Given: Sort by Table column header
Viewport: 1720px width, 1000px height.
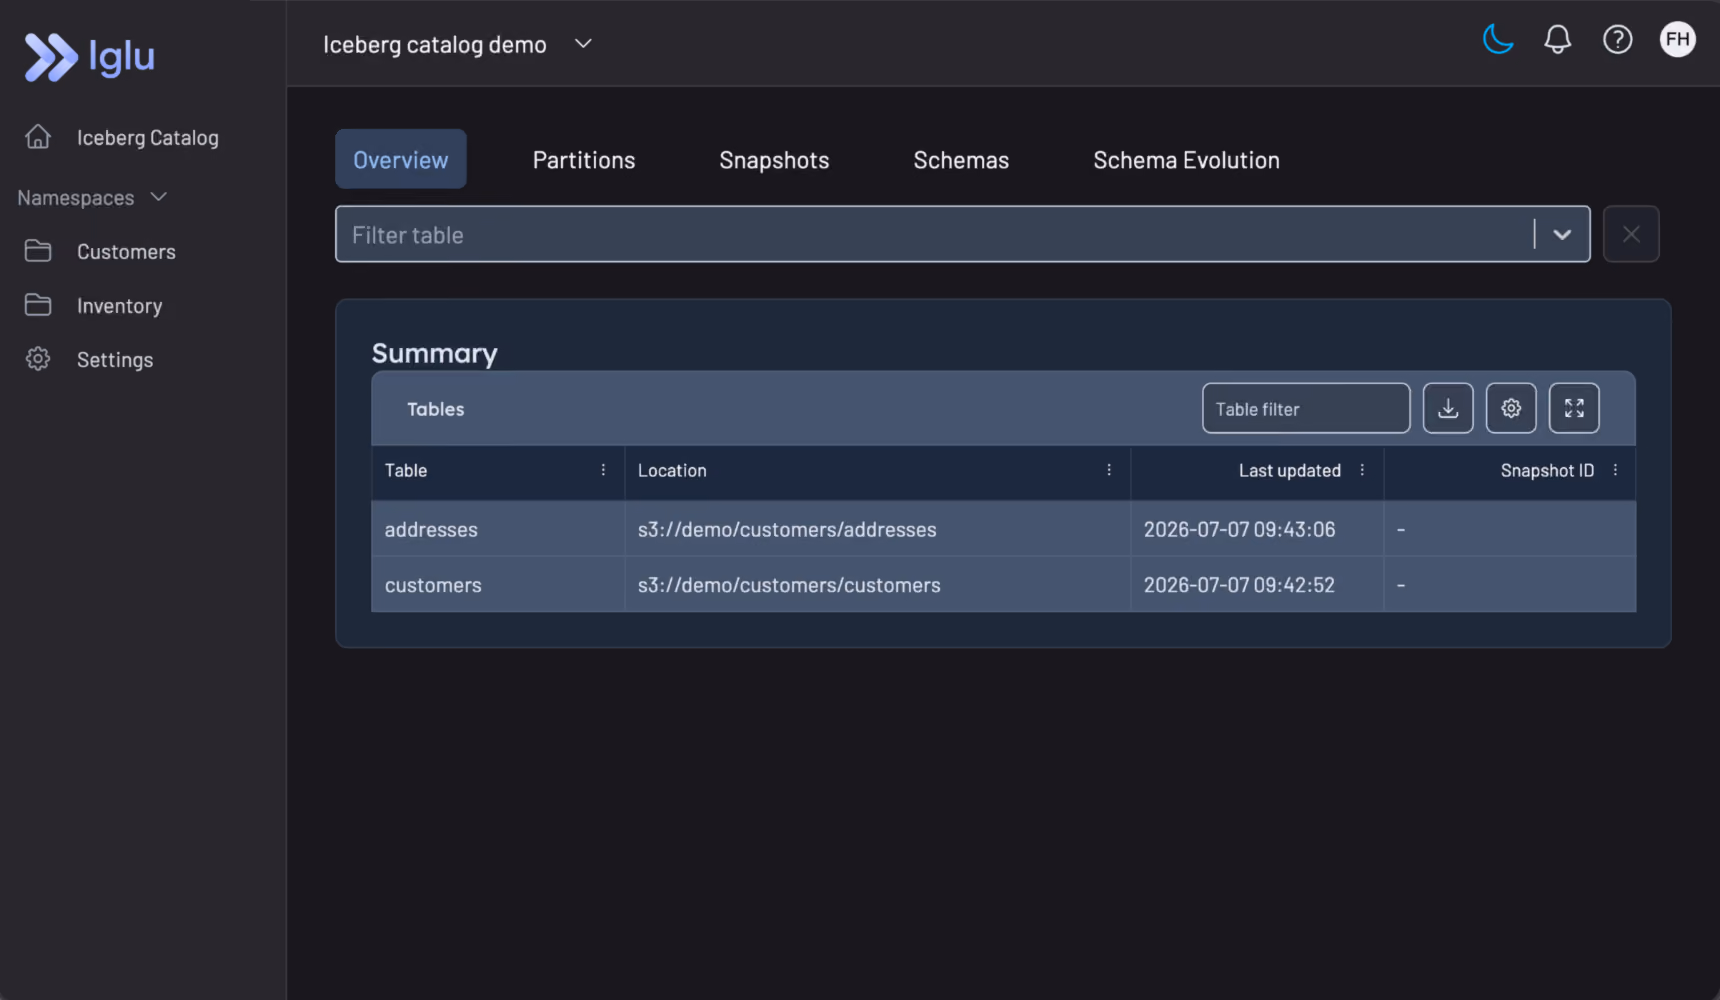Looking at the screenshot, I should (406, 471).
